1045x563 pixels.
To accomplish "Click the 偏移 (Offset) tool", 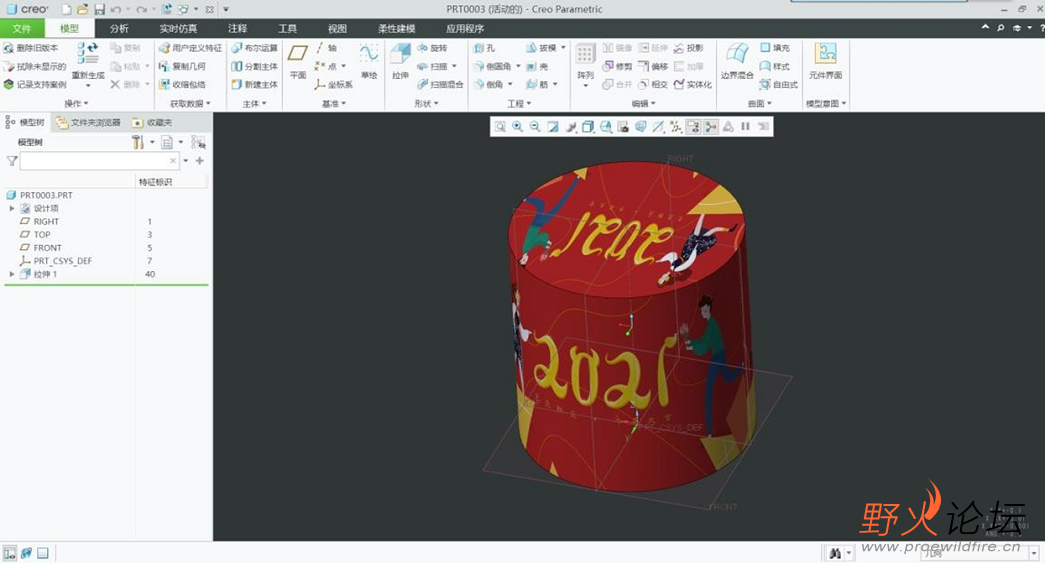I will click(652, 67).
